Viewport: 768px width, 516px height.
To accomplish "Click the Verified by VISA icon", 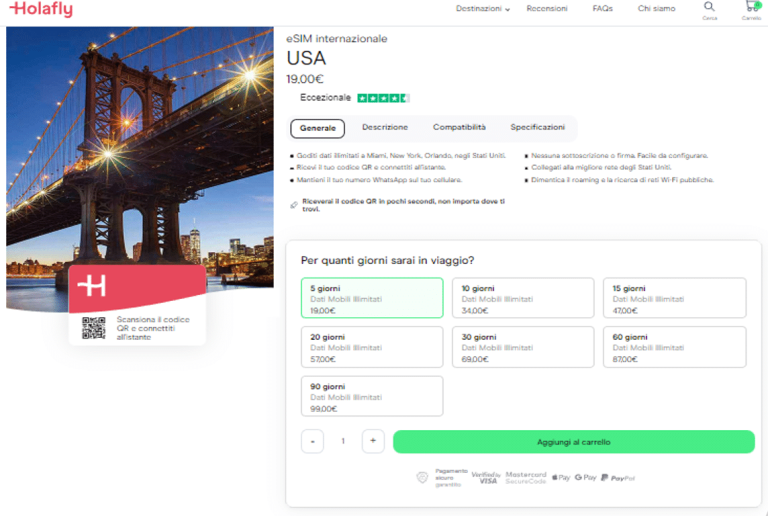I will point(485,477).
